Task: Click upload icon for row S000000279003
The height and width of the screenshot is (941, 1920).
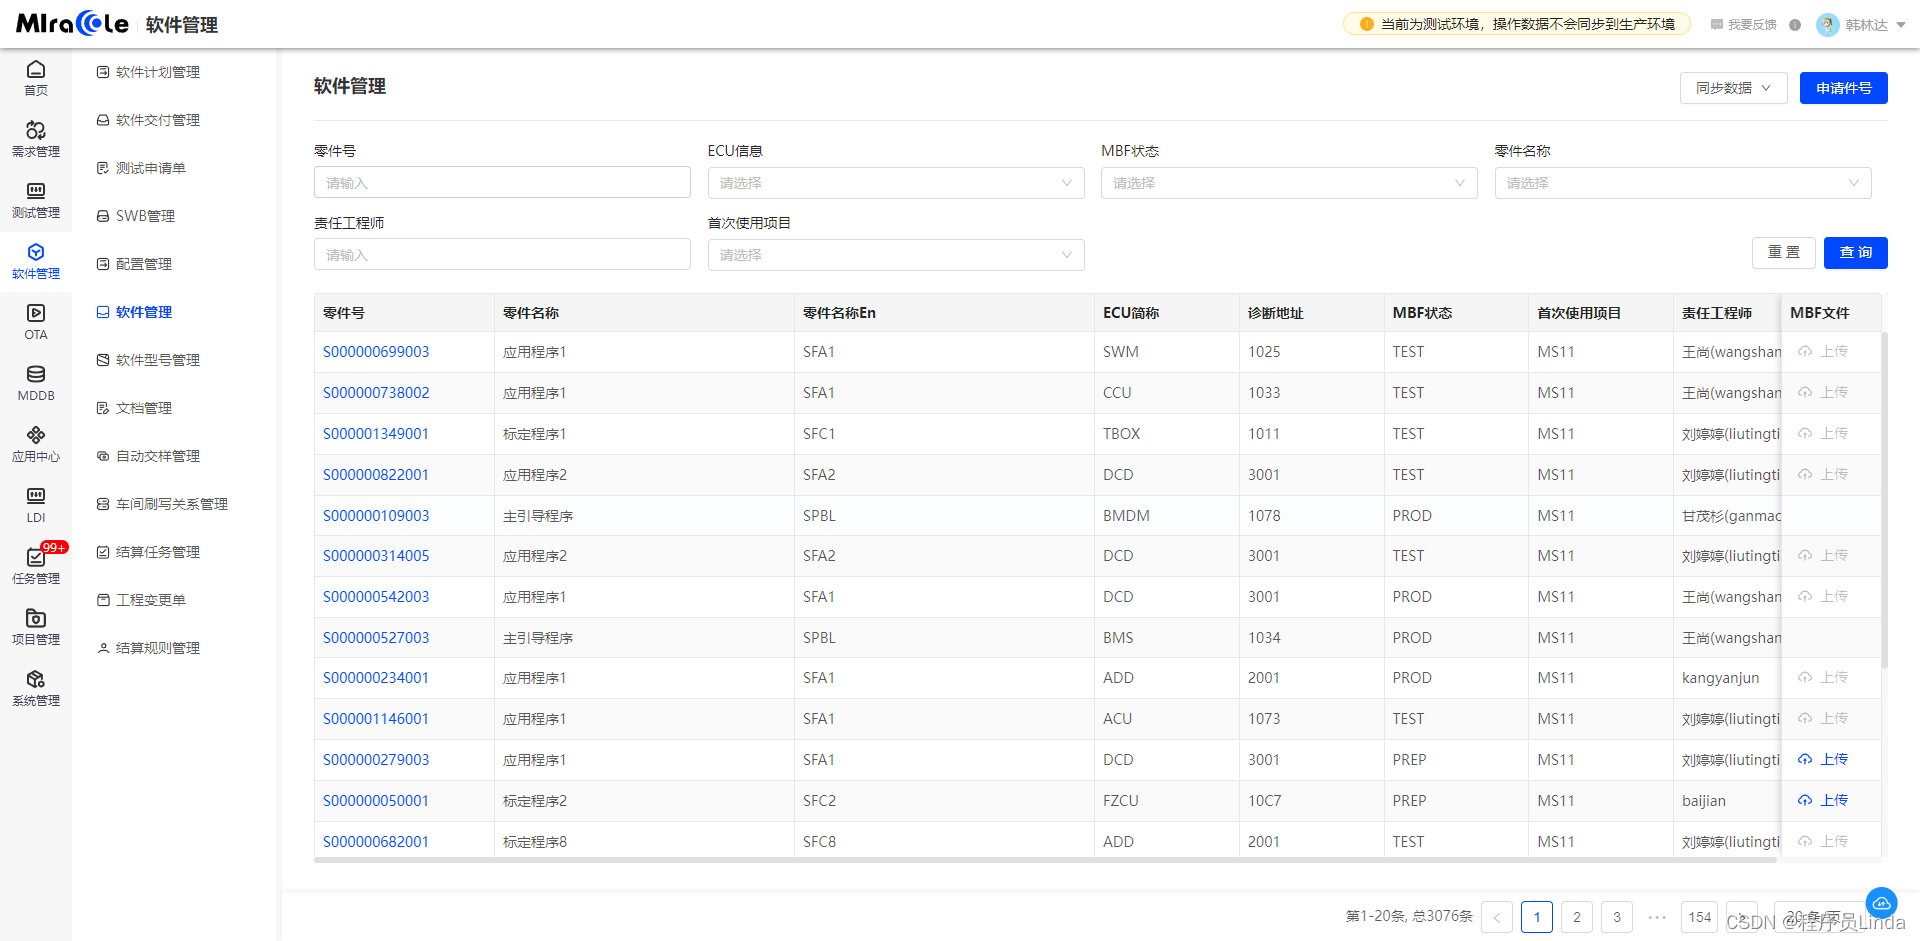Action: [1805, 760]
